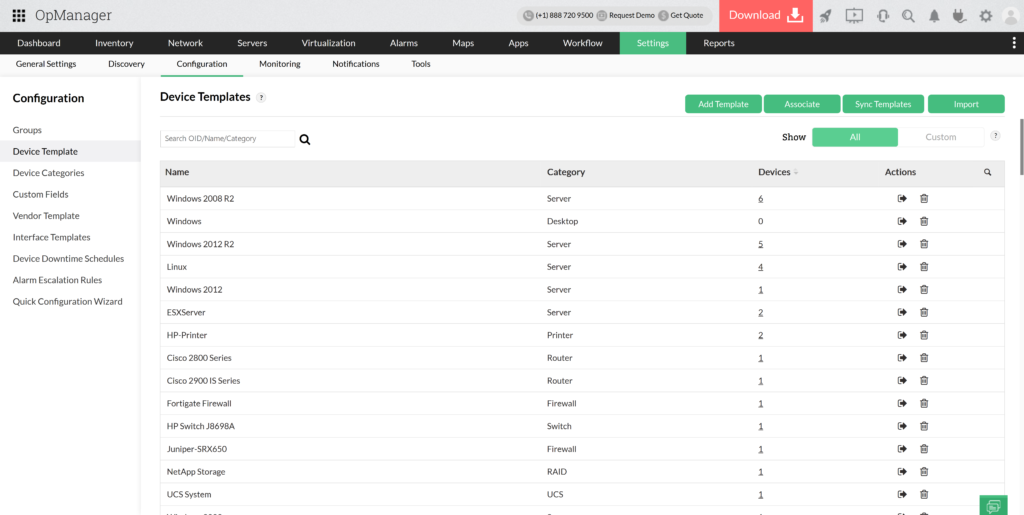Open the headset support icon
Viewport: 1024px width, 515px height.
882,15
